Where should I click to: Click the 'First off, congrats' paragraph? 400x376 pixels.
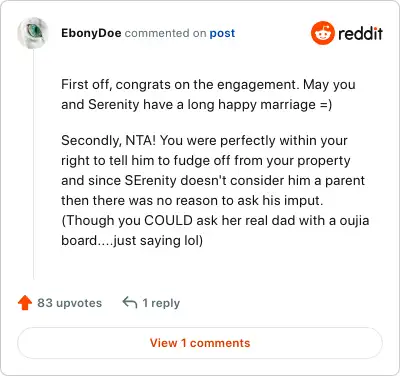coord(208,94)
